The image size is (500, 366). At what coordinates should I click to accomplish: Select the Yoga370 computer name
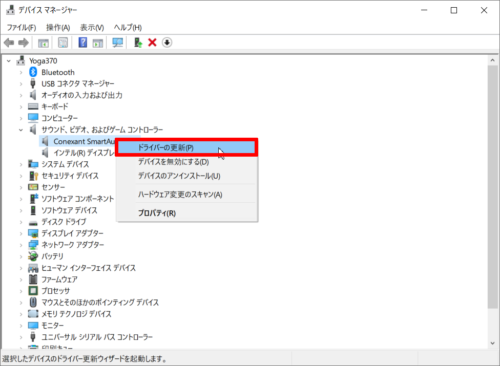[x=43, y=61]
